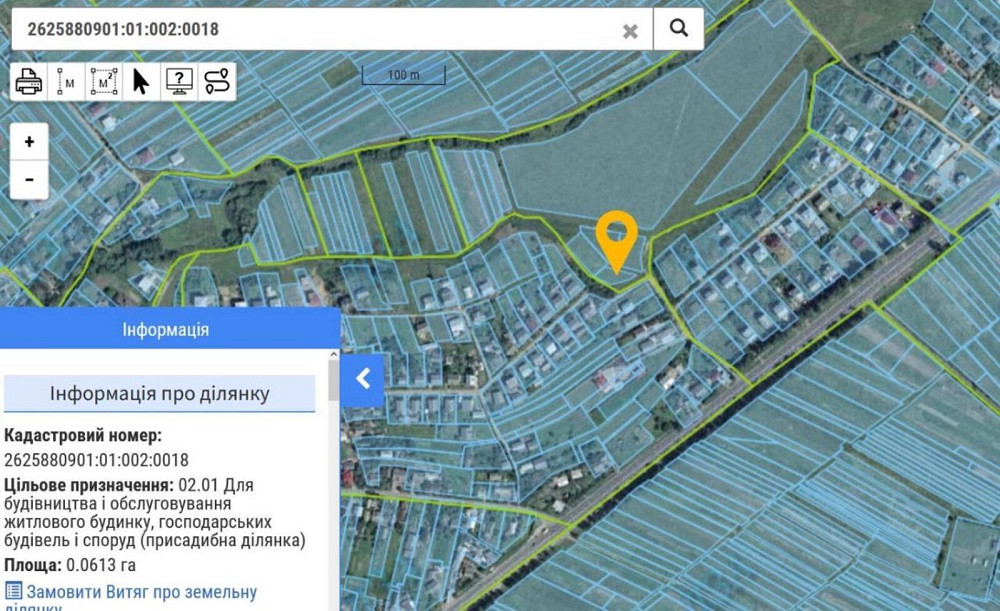Screen dimensions: 1000x611
Task: Click the route markers tool icon
Action: pos(216,82)
